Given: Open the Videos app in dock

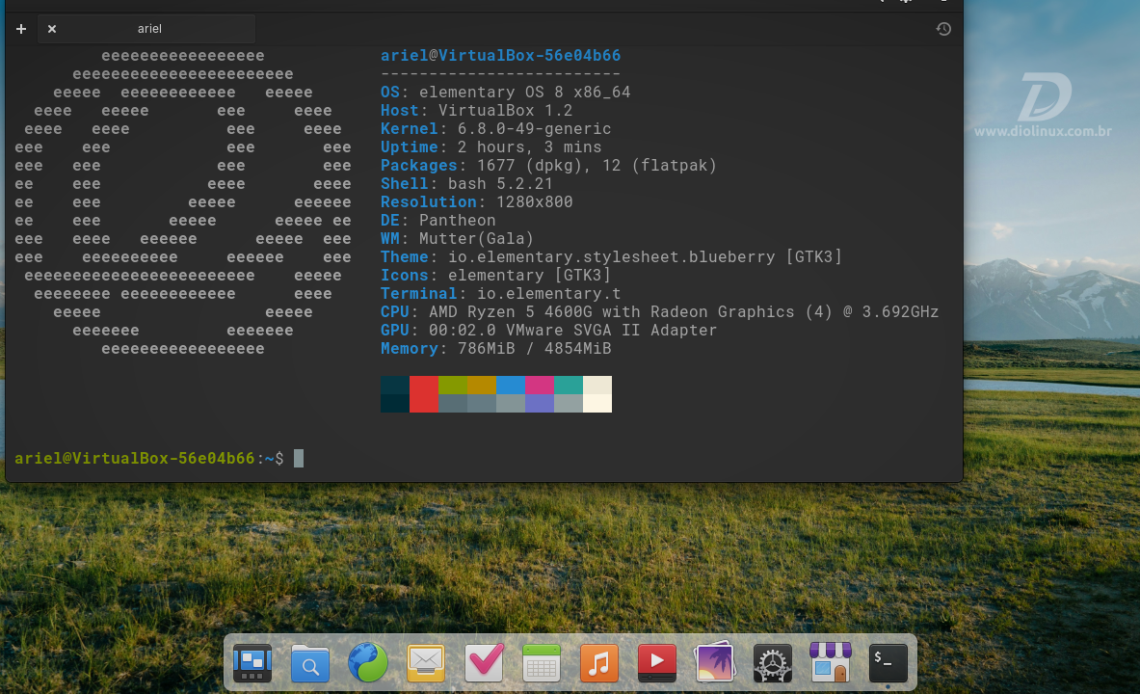Looking at the screenshot, I should point(657,663).
